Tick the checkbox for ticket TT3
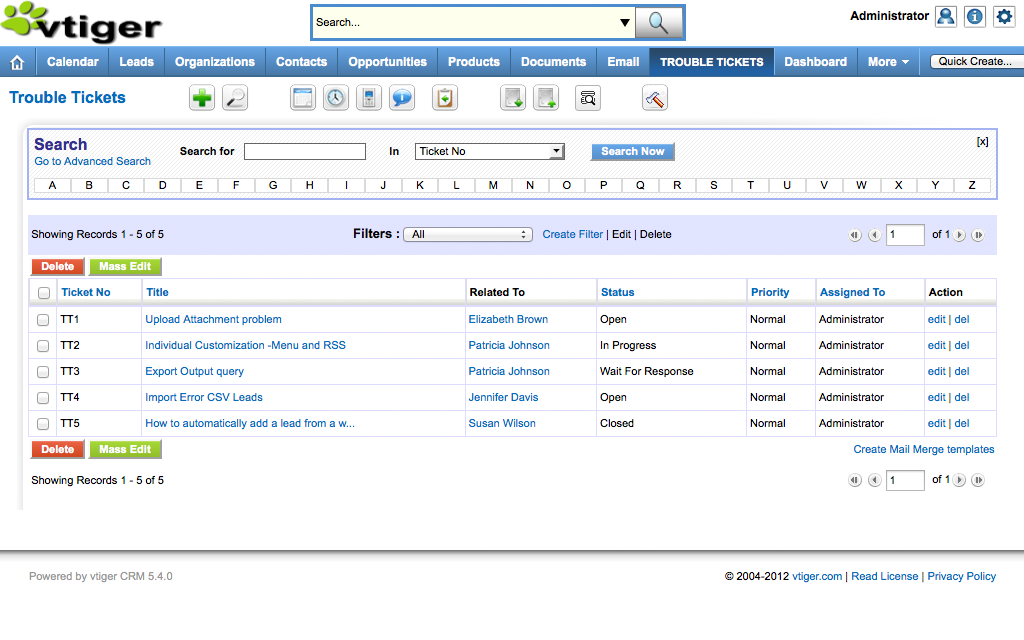The height and width of the screenshot is (640, 1024). (x=43, y=372)
